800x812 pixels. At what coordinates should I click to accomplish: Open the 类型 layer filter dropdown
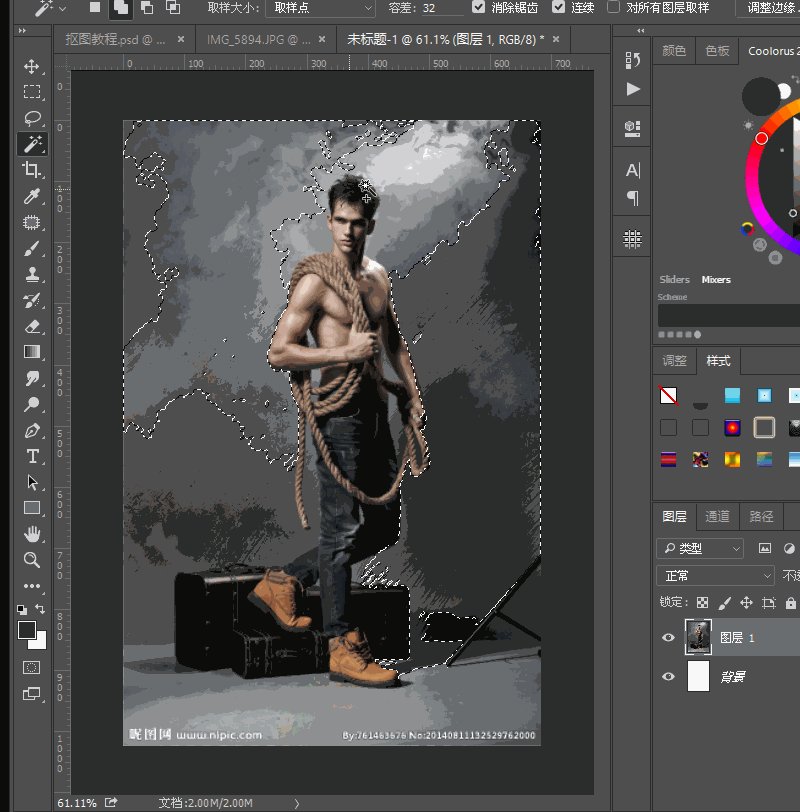coord(700,548)
